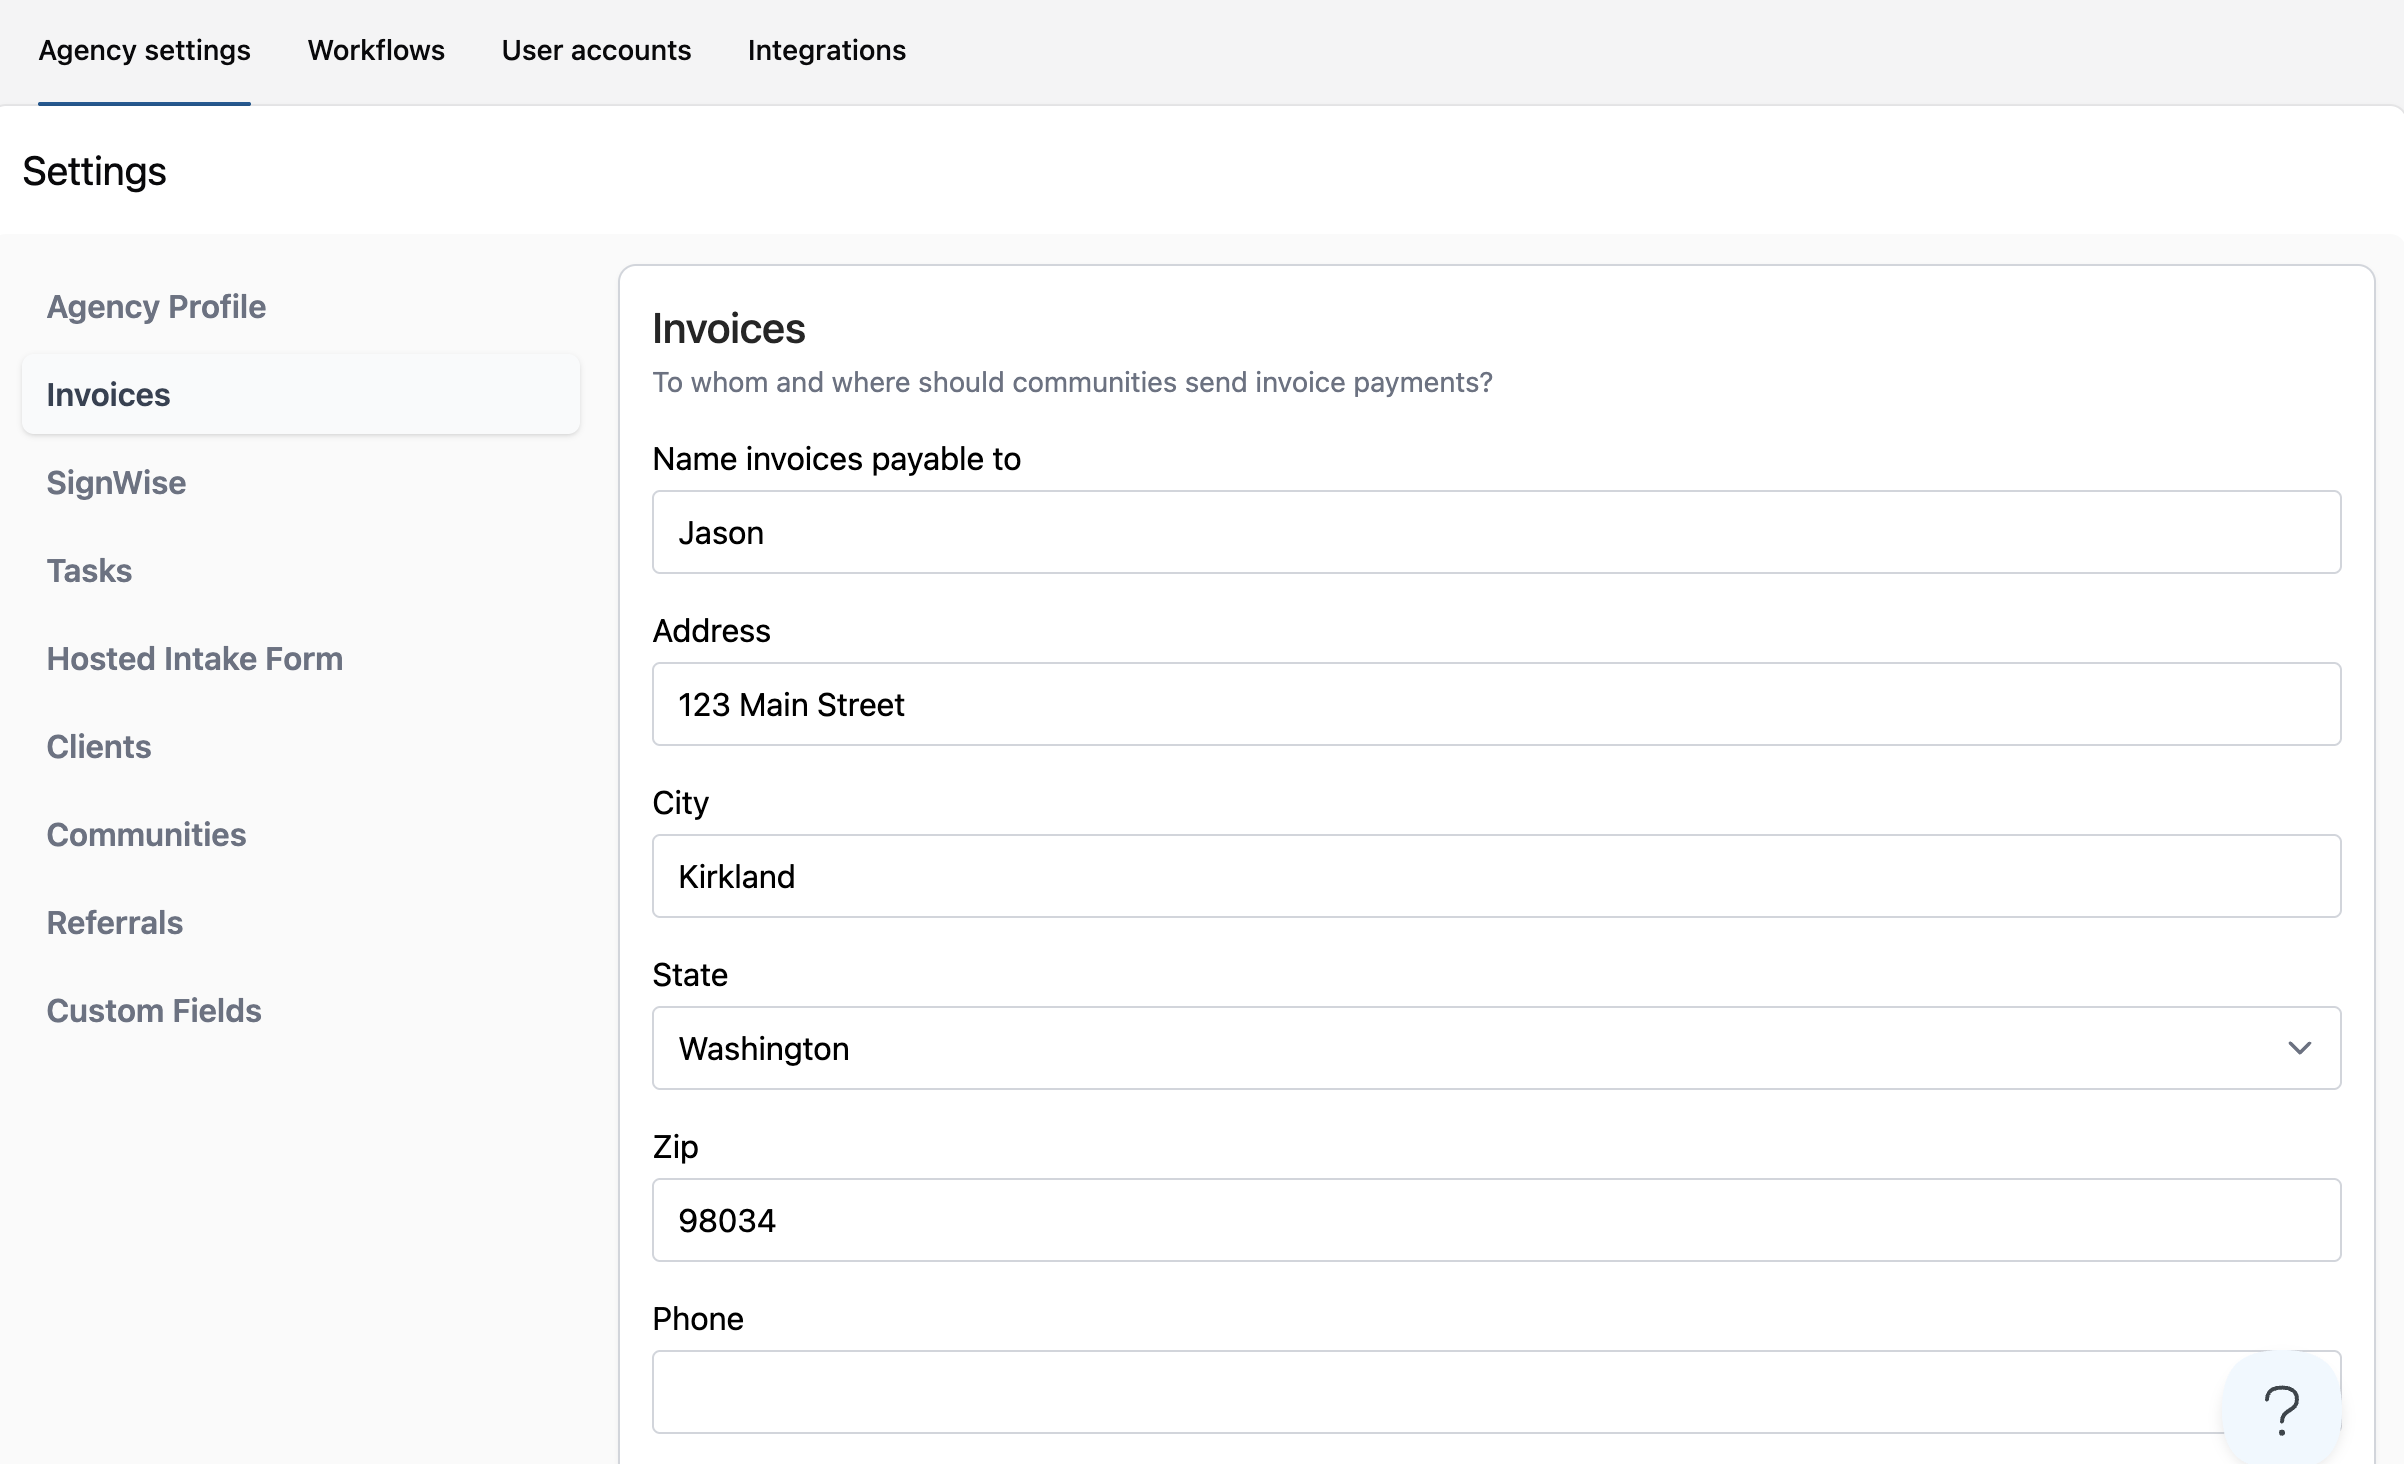Select the Agency settings tab
Image resolution: width=2404 pixels, height=1464 pixels.
pos(145,50)
